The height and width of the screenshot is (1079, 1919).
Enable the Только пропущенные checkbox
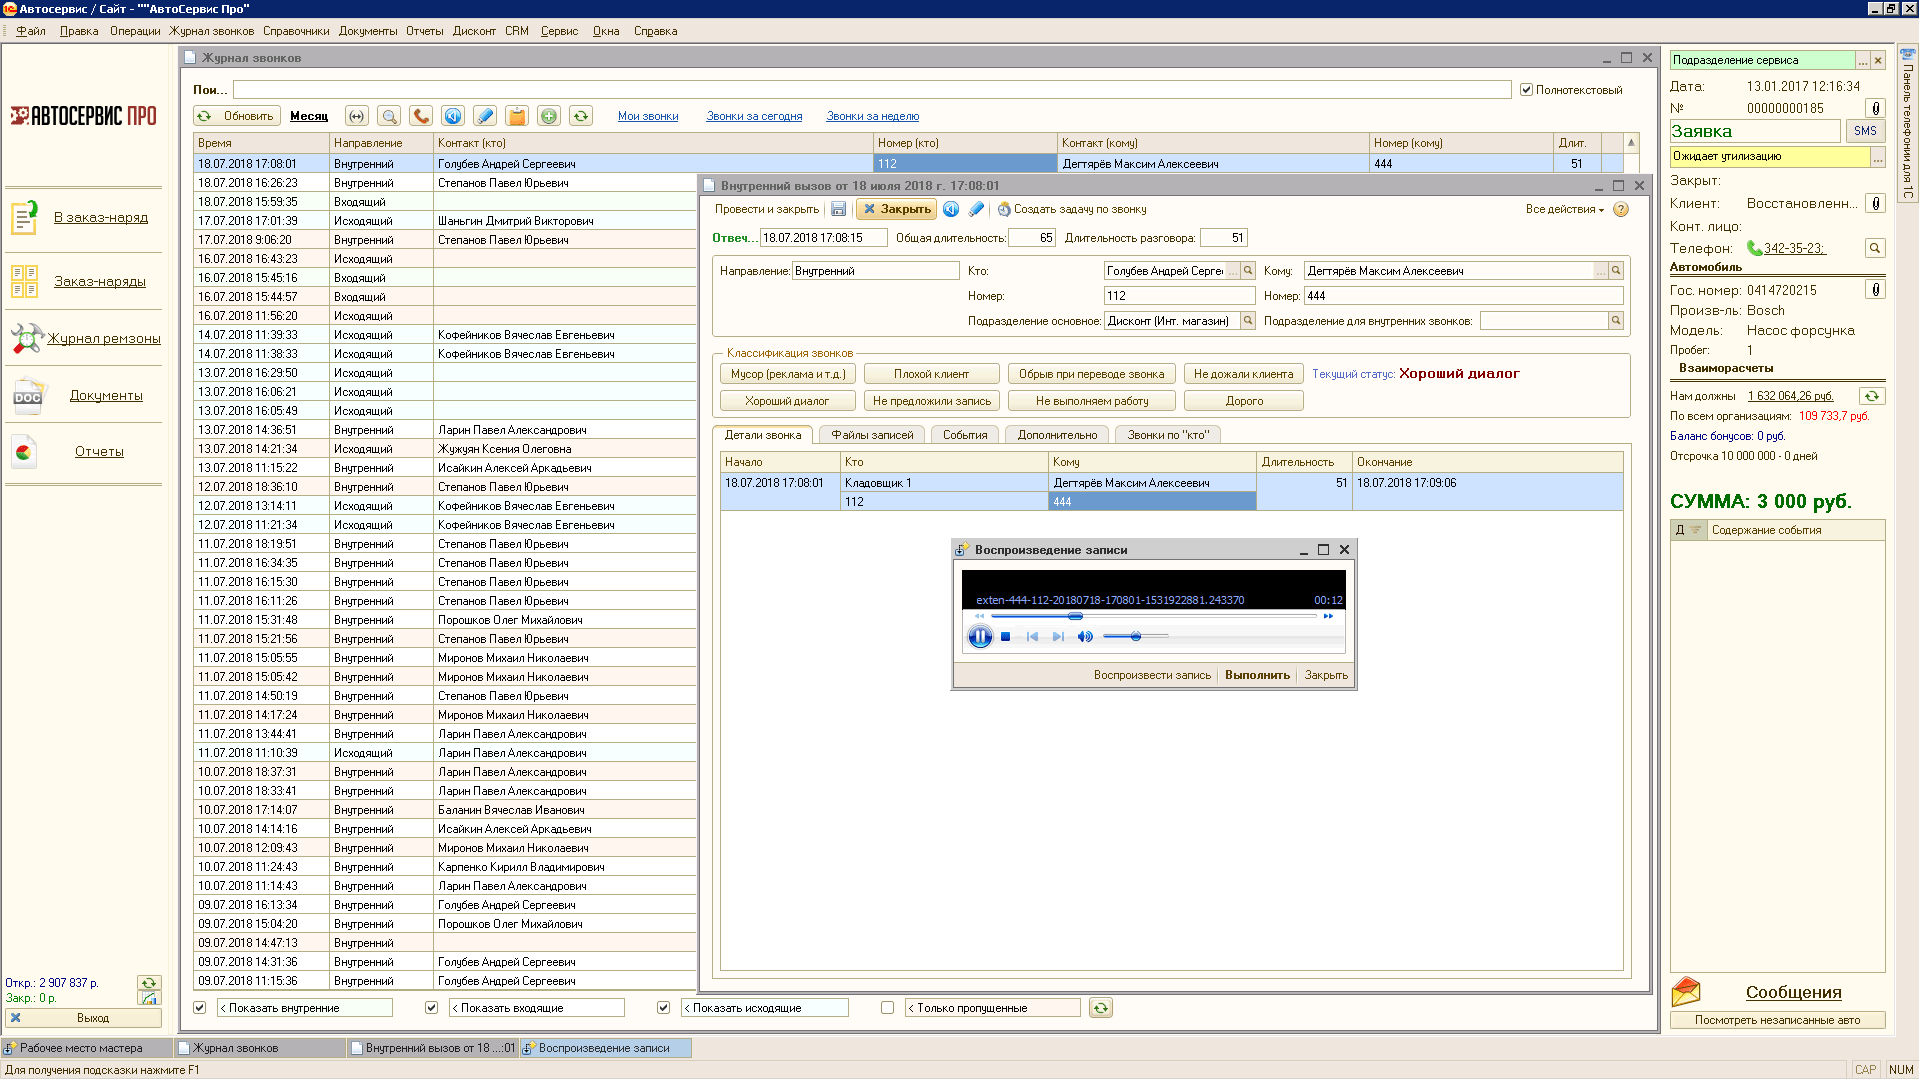coord(887,1008)
